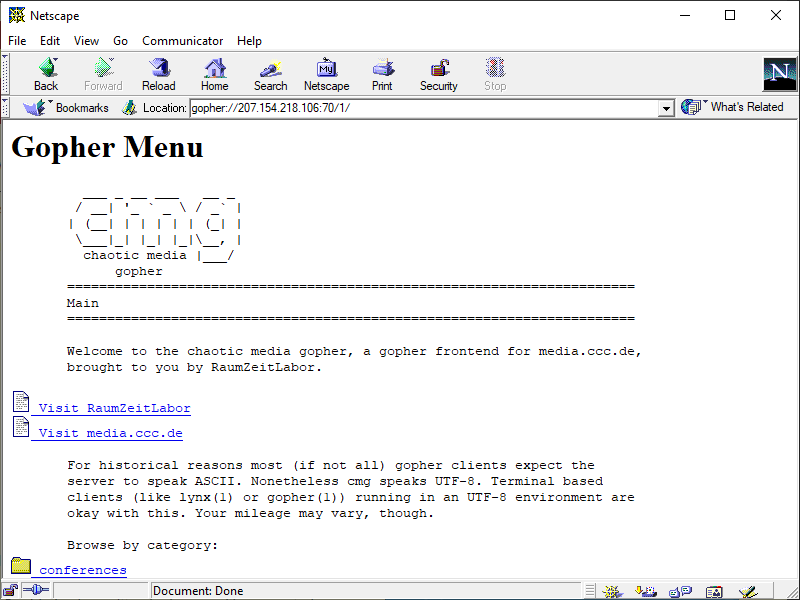Click the 'Browse by category:' text

tap(142, 545)
